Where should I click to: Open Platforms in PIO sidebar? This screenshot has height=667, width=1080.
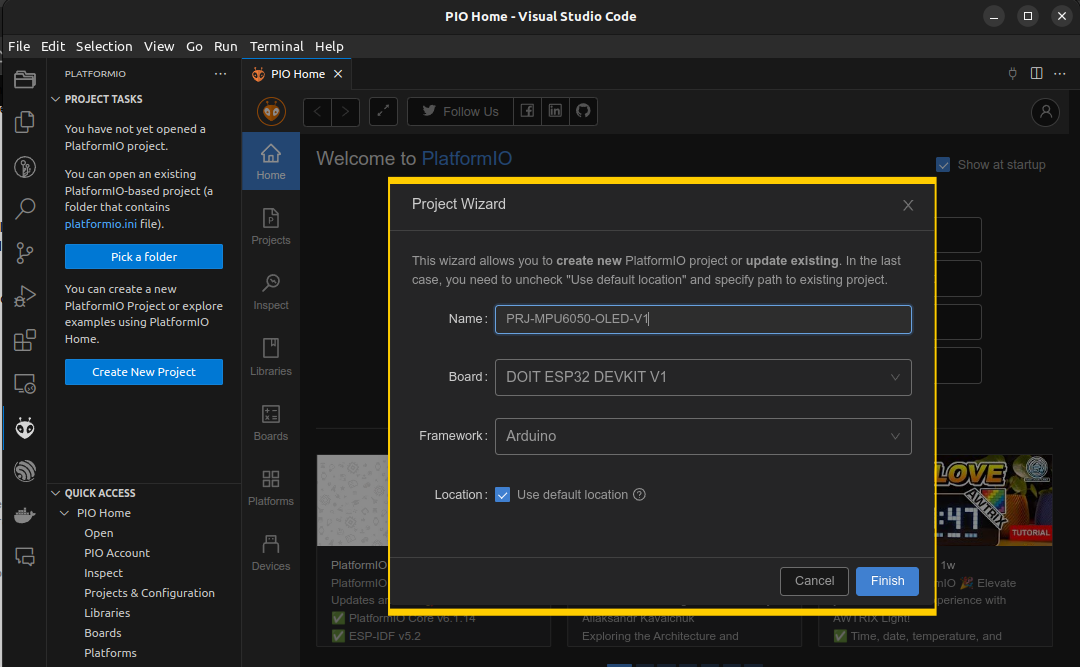click(x=271, y=487)
